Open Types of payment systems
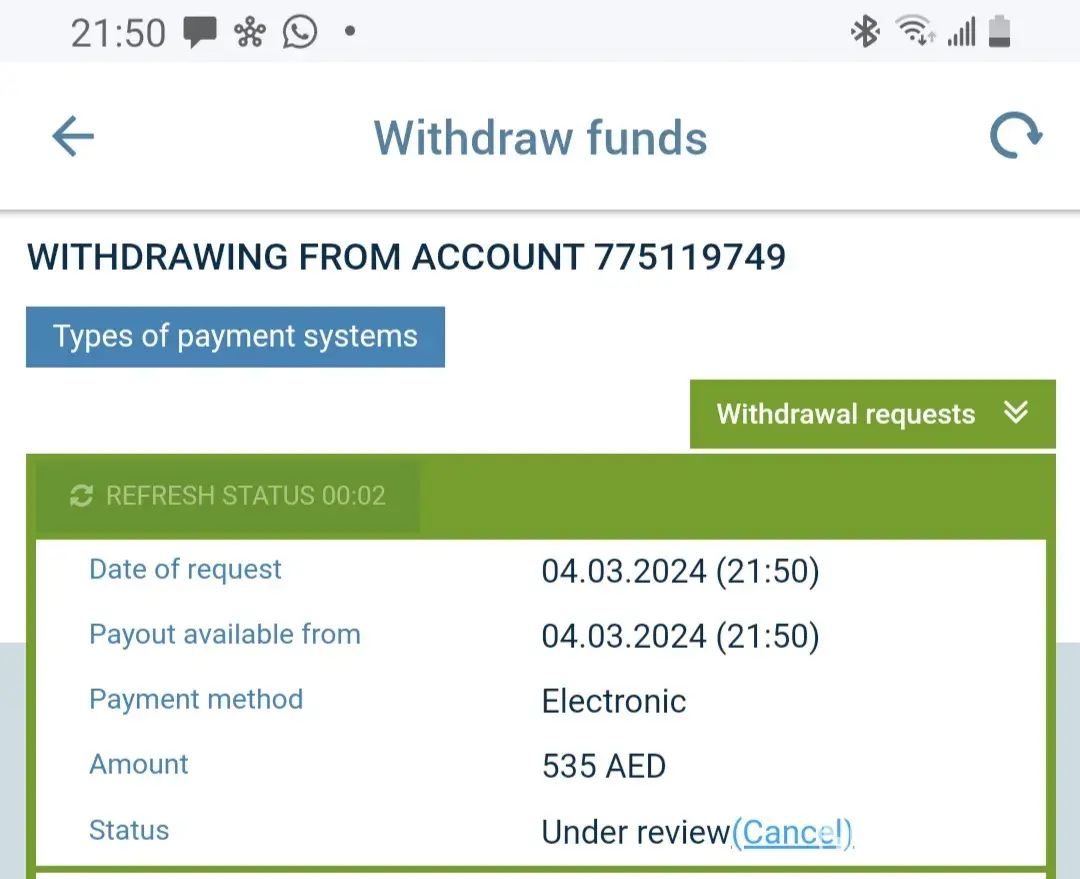The height and width of the screenshot is (879, 1080). click(x=235, y=337)
